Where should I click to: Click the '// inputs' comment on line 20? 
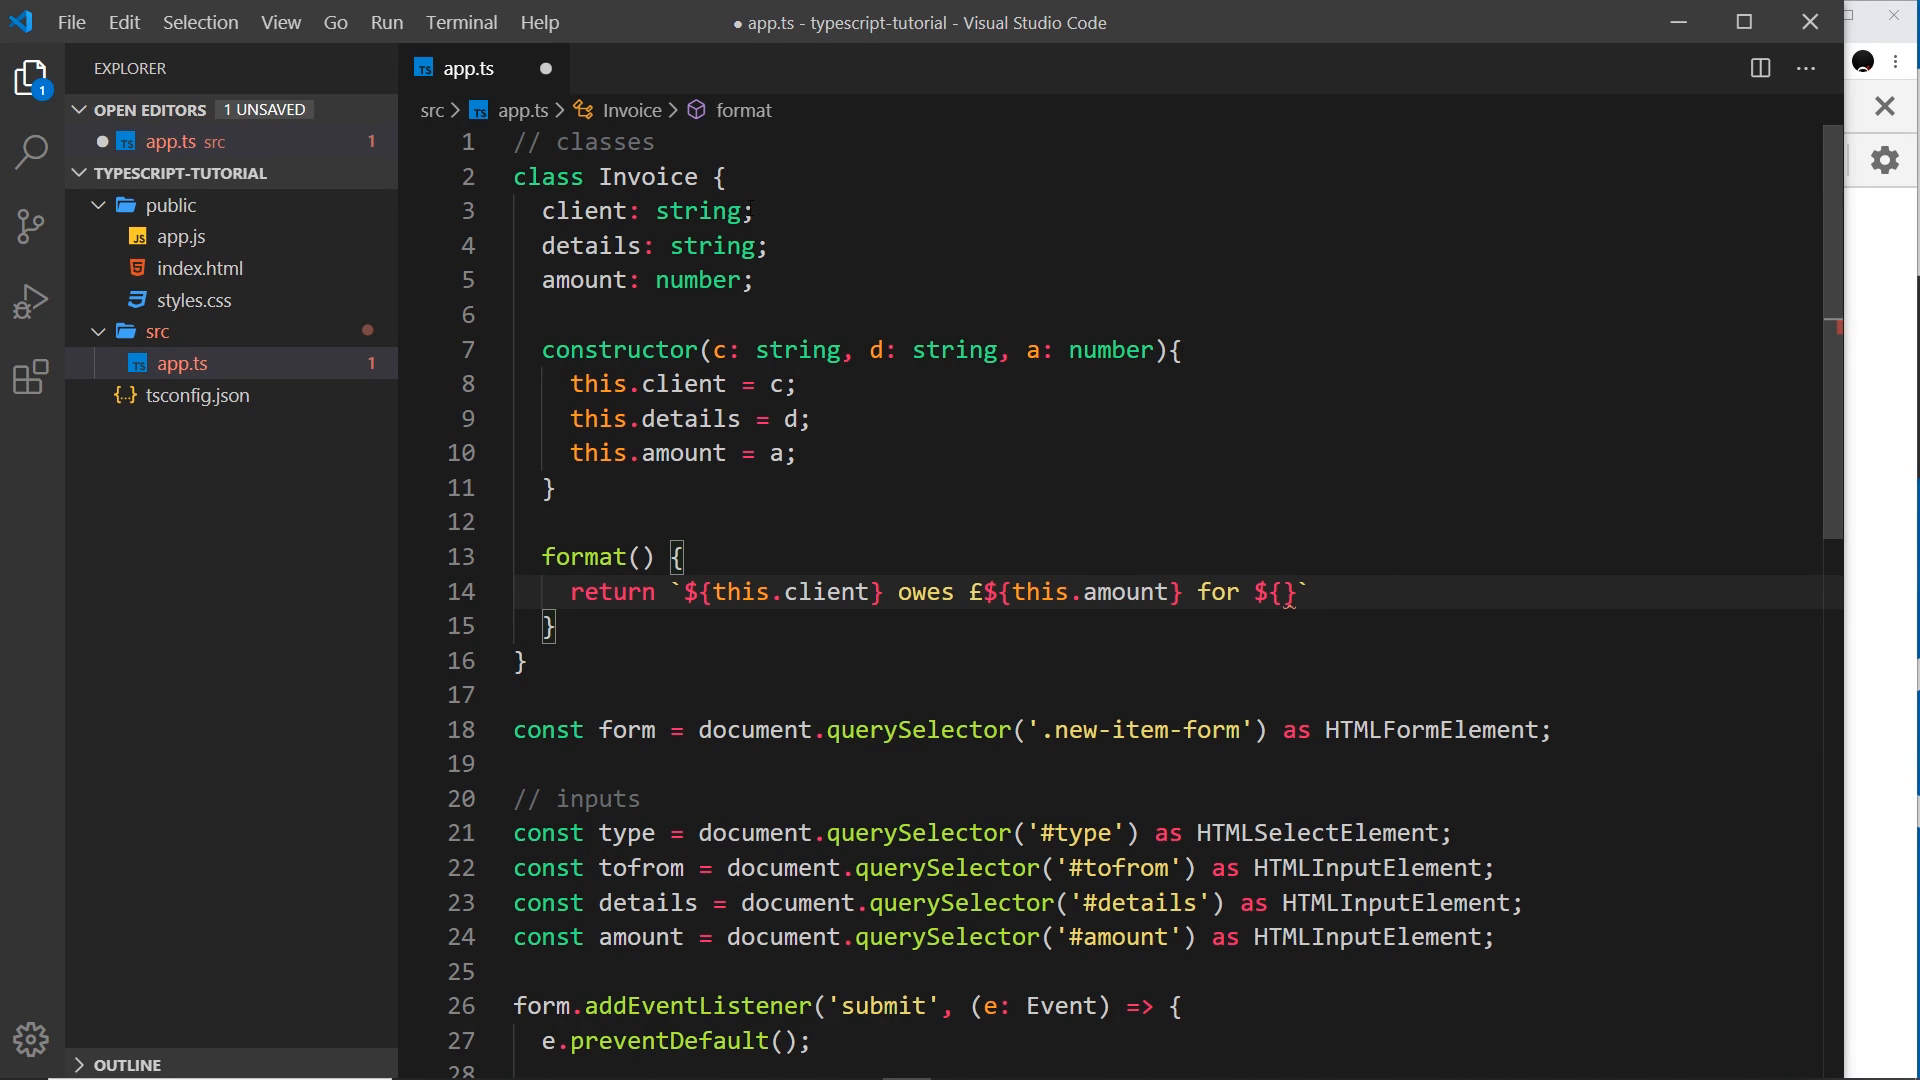click(x=577, y=799)
